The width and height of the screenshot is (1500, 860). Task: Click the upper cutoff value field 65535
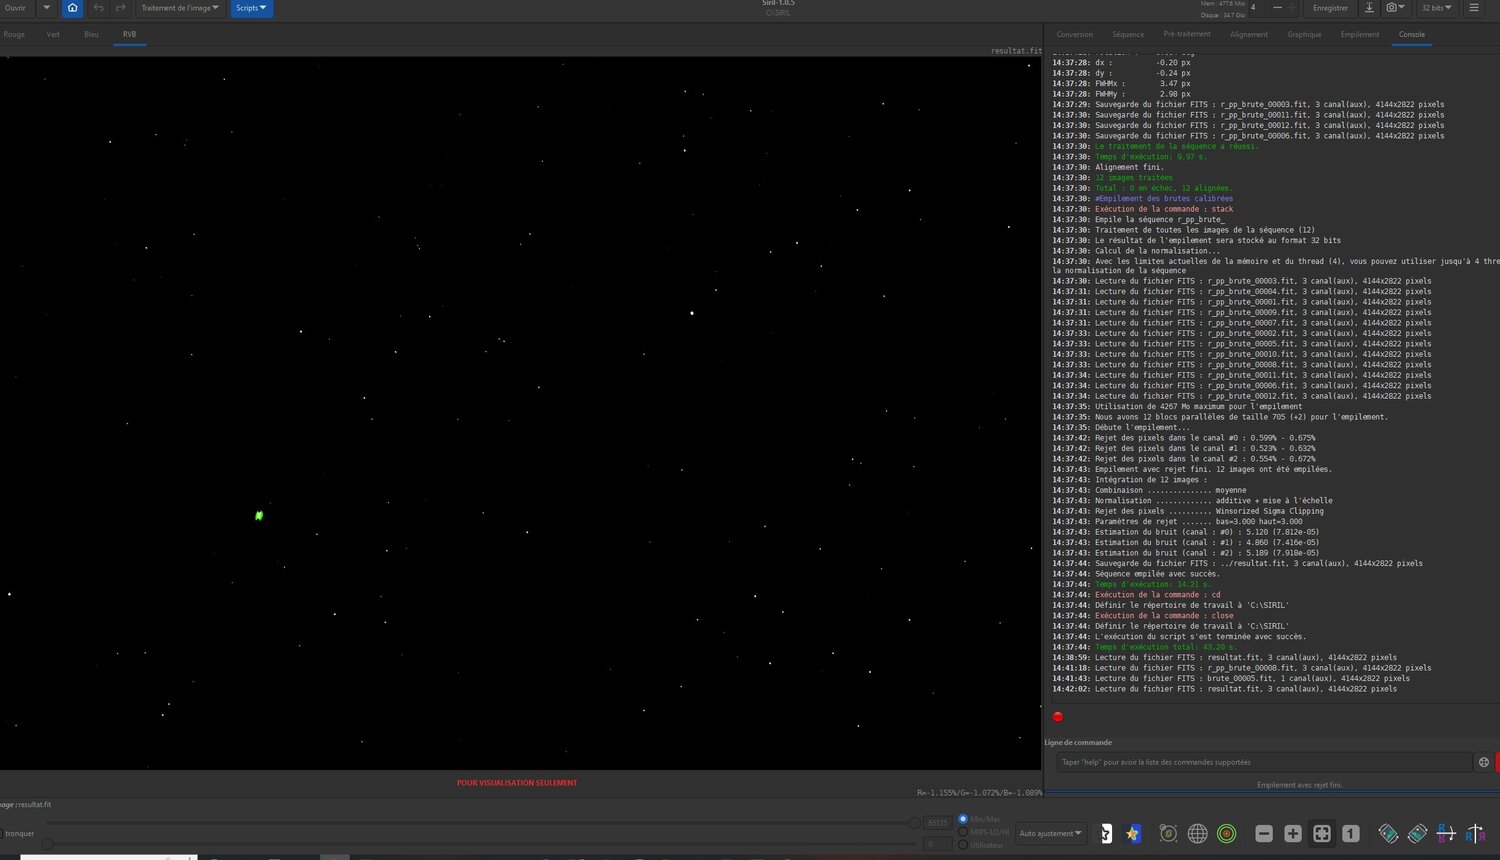(x=937, y=823)
